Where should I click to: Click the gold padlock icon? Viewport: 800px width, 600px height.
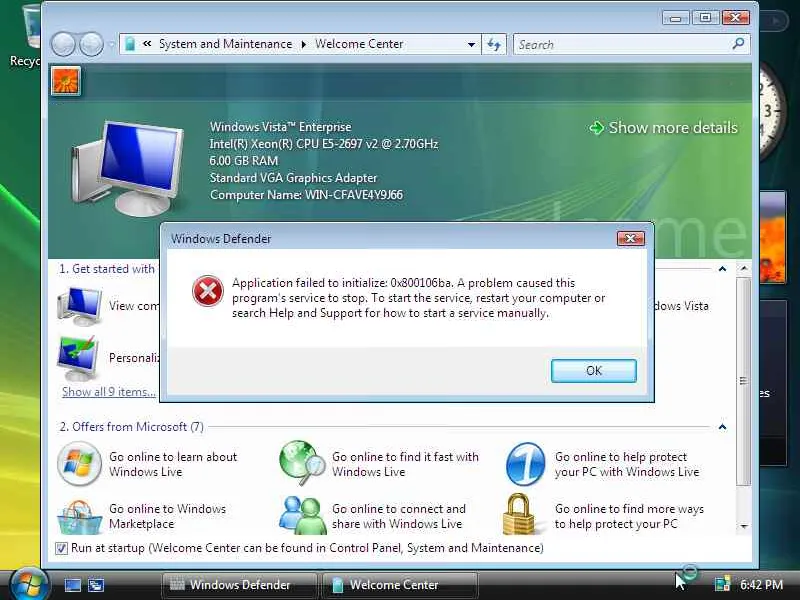point(518,514)
